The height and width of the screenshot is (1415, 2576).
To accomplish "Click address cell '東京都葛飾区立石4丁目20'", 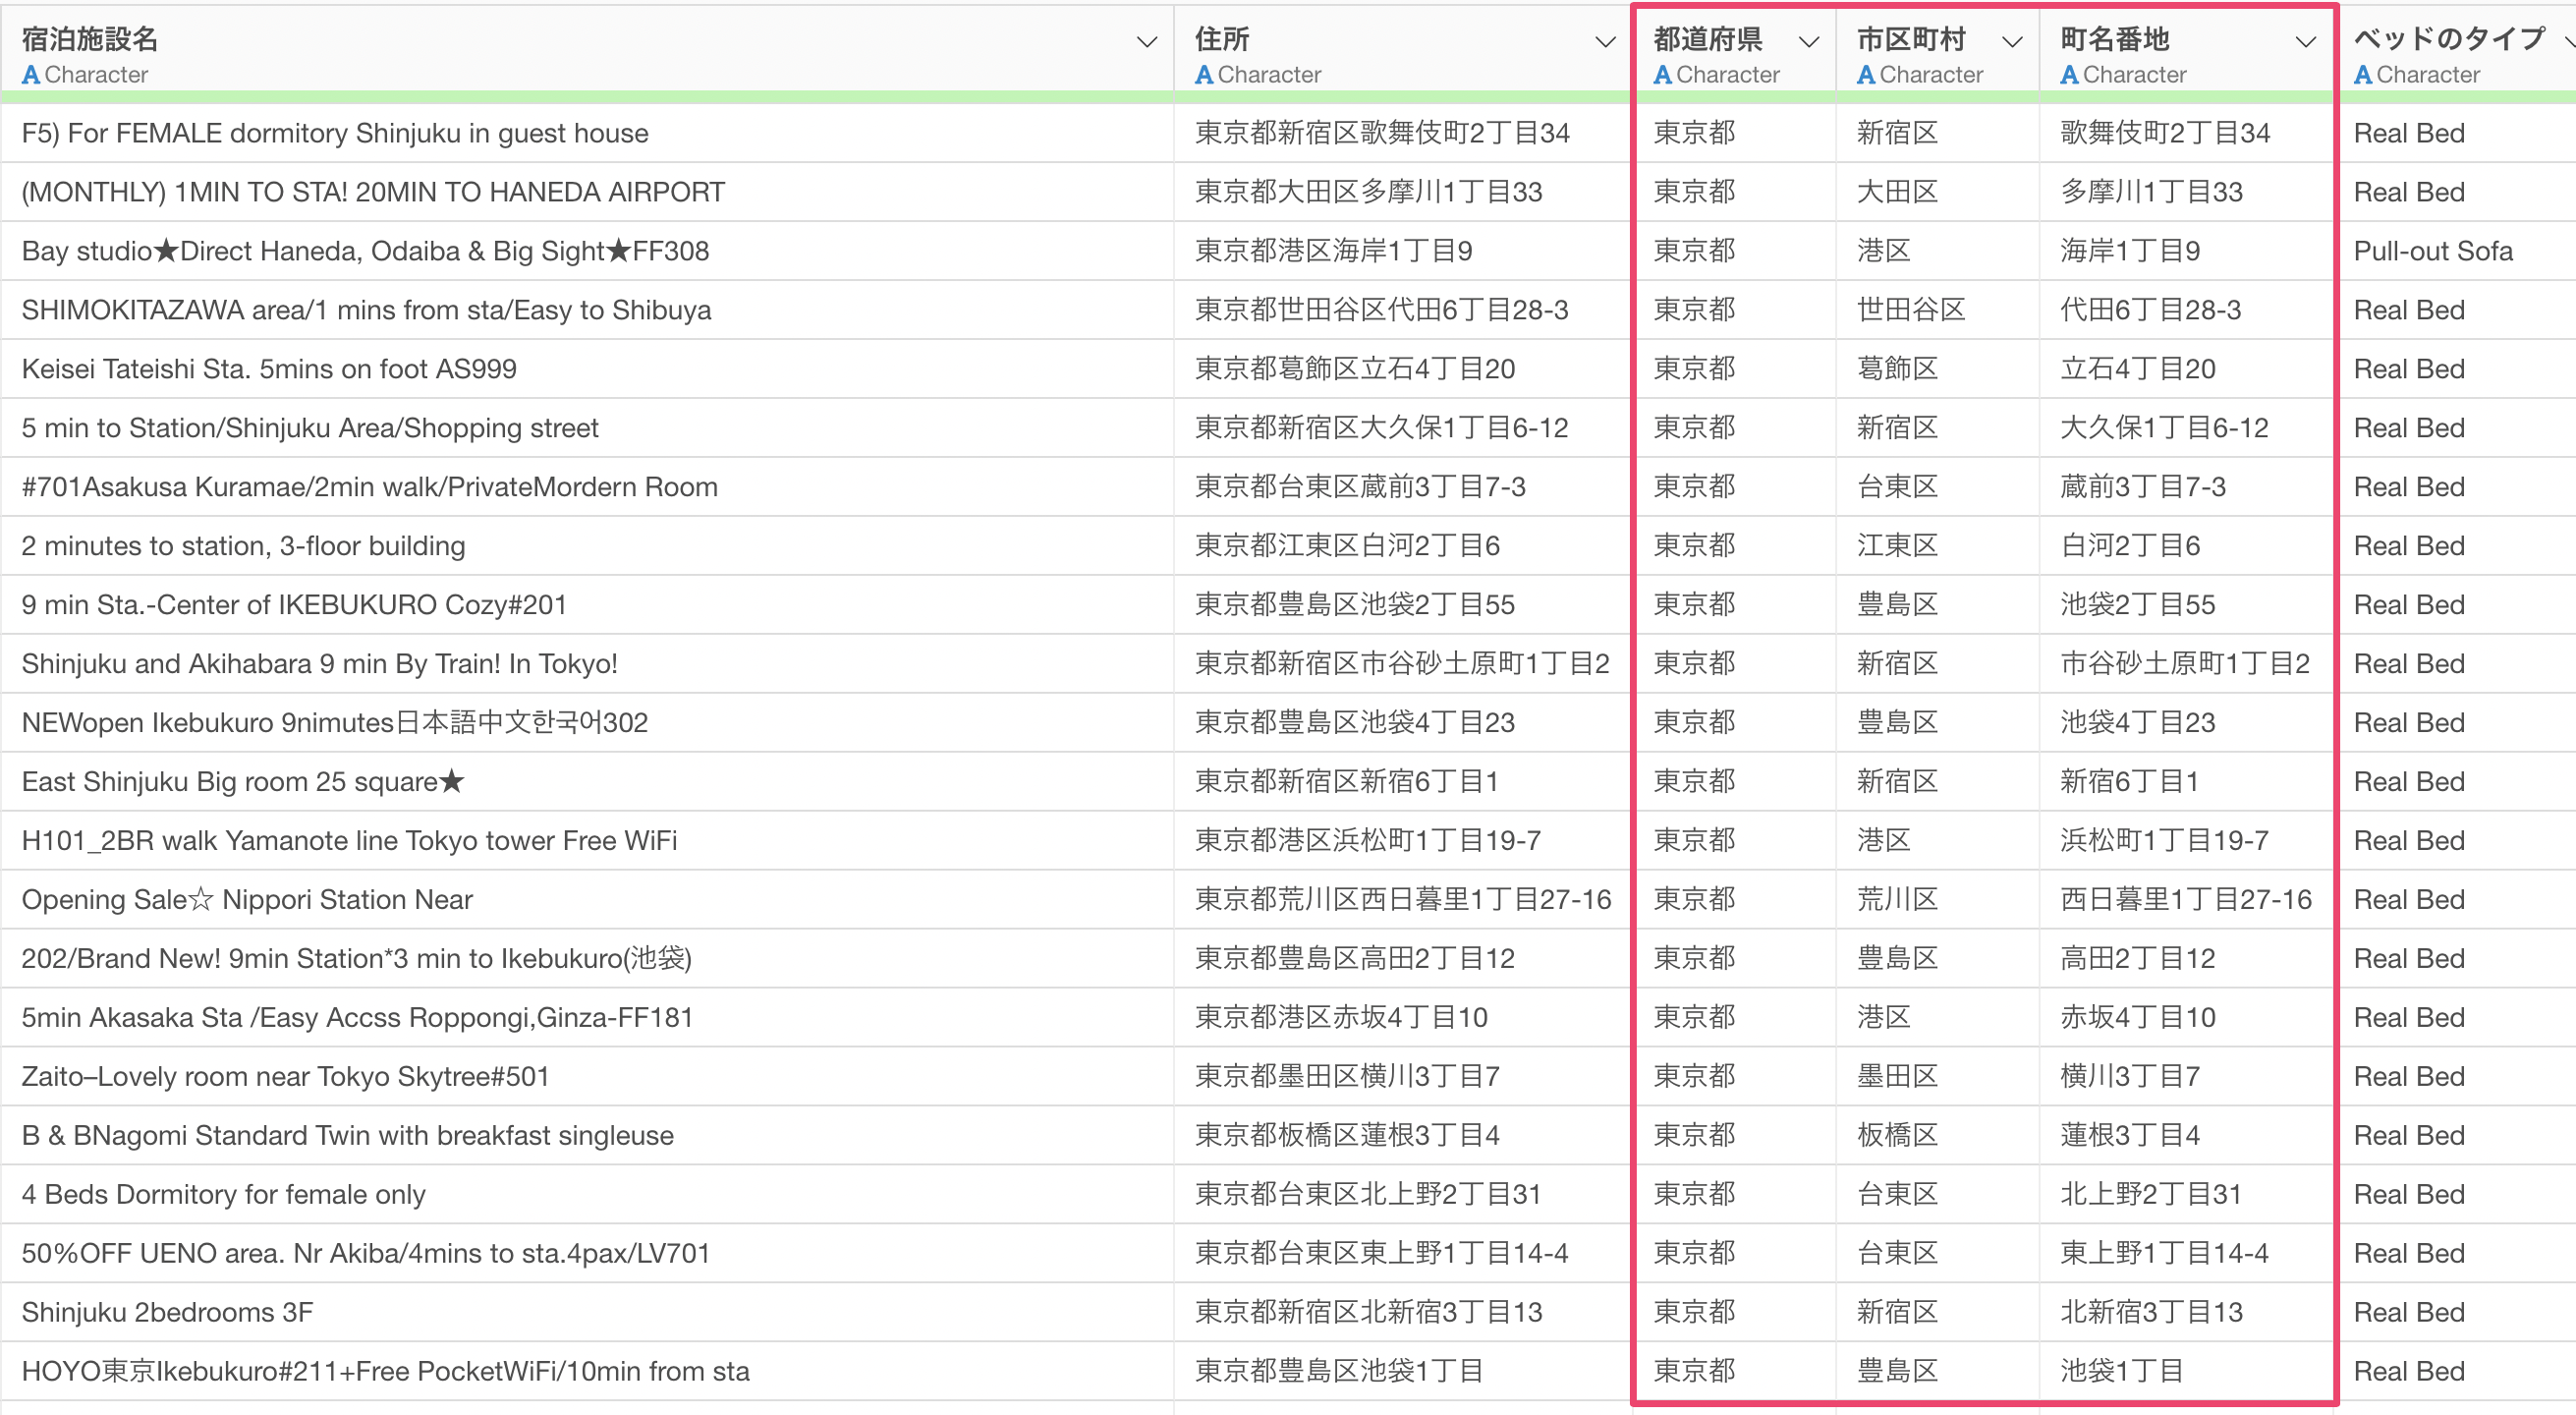I will (x=1402, y=369).
